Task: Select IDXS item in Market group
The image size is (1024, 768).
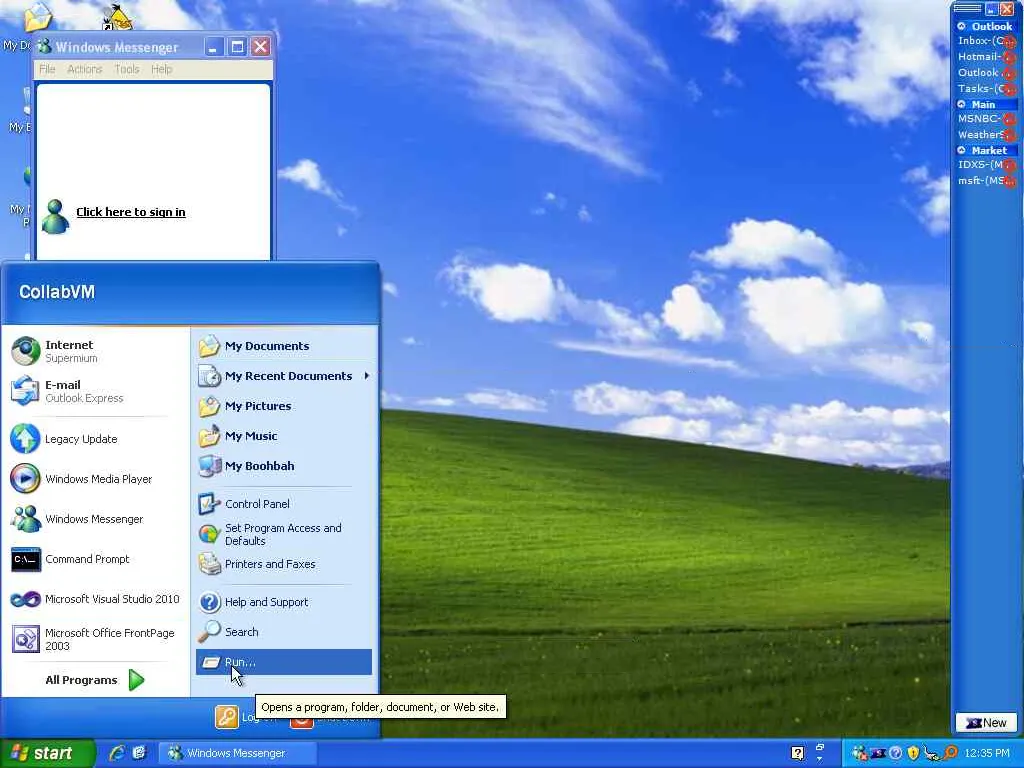Action: point(985,165)
